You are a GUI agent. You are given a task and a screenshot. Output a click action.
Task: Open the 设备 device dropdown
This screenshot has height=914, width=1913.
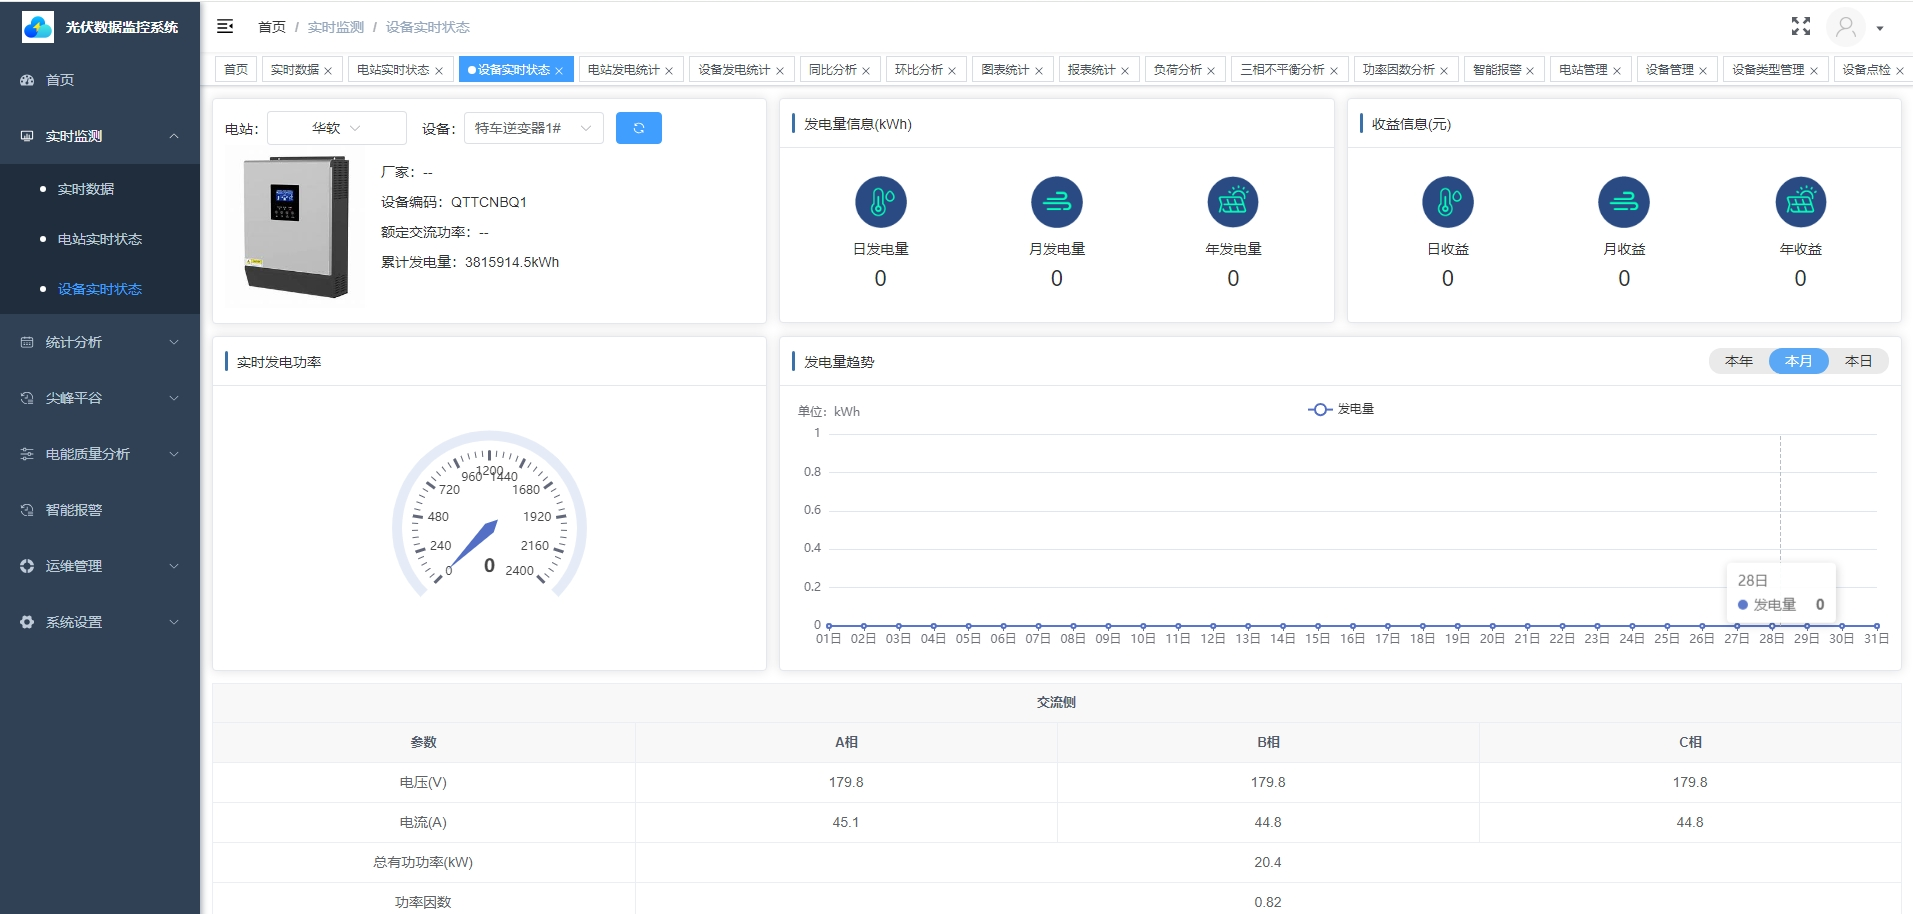[532, 128]
